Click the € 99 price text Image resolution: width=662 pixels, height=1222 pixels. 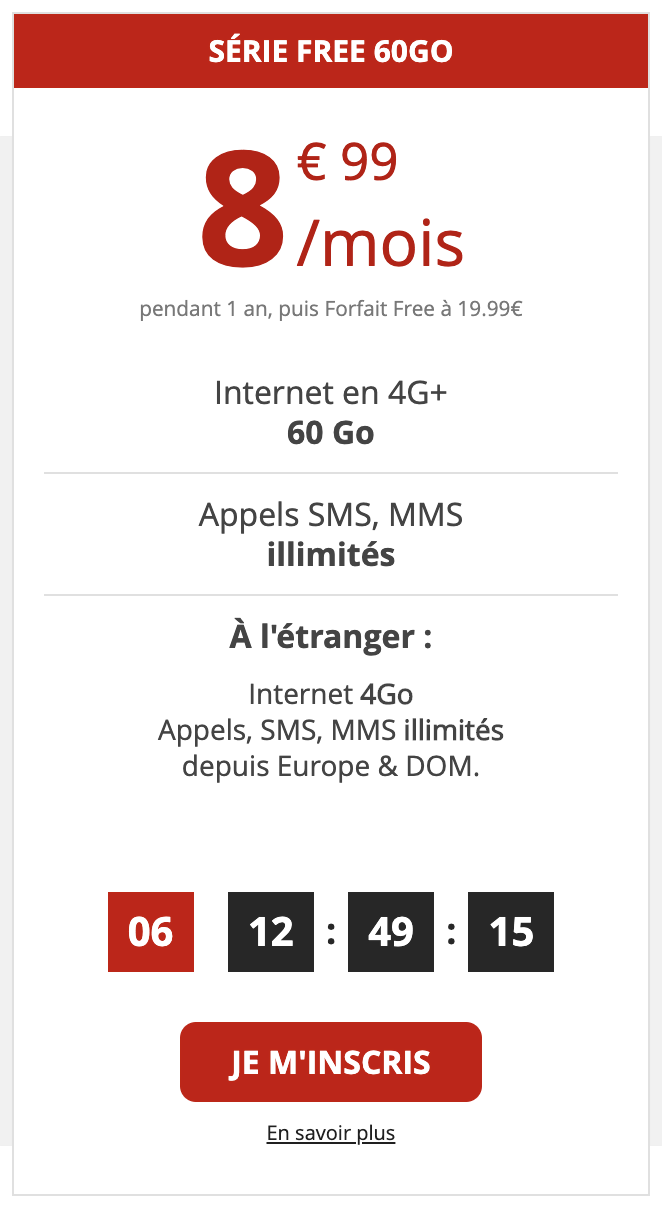(x=348, y=163)
